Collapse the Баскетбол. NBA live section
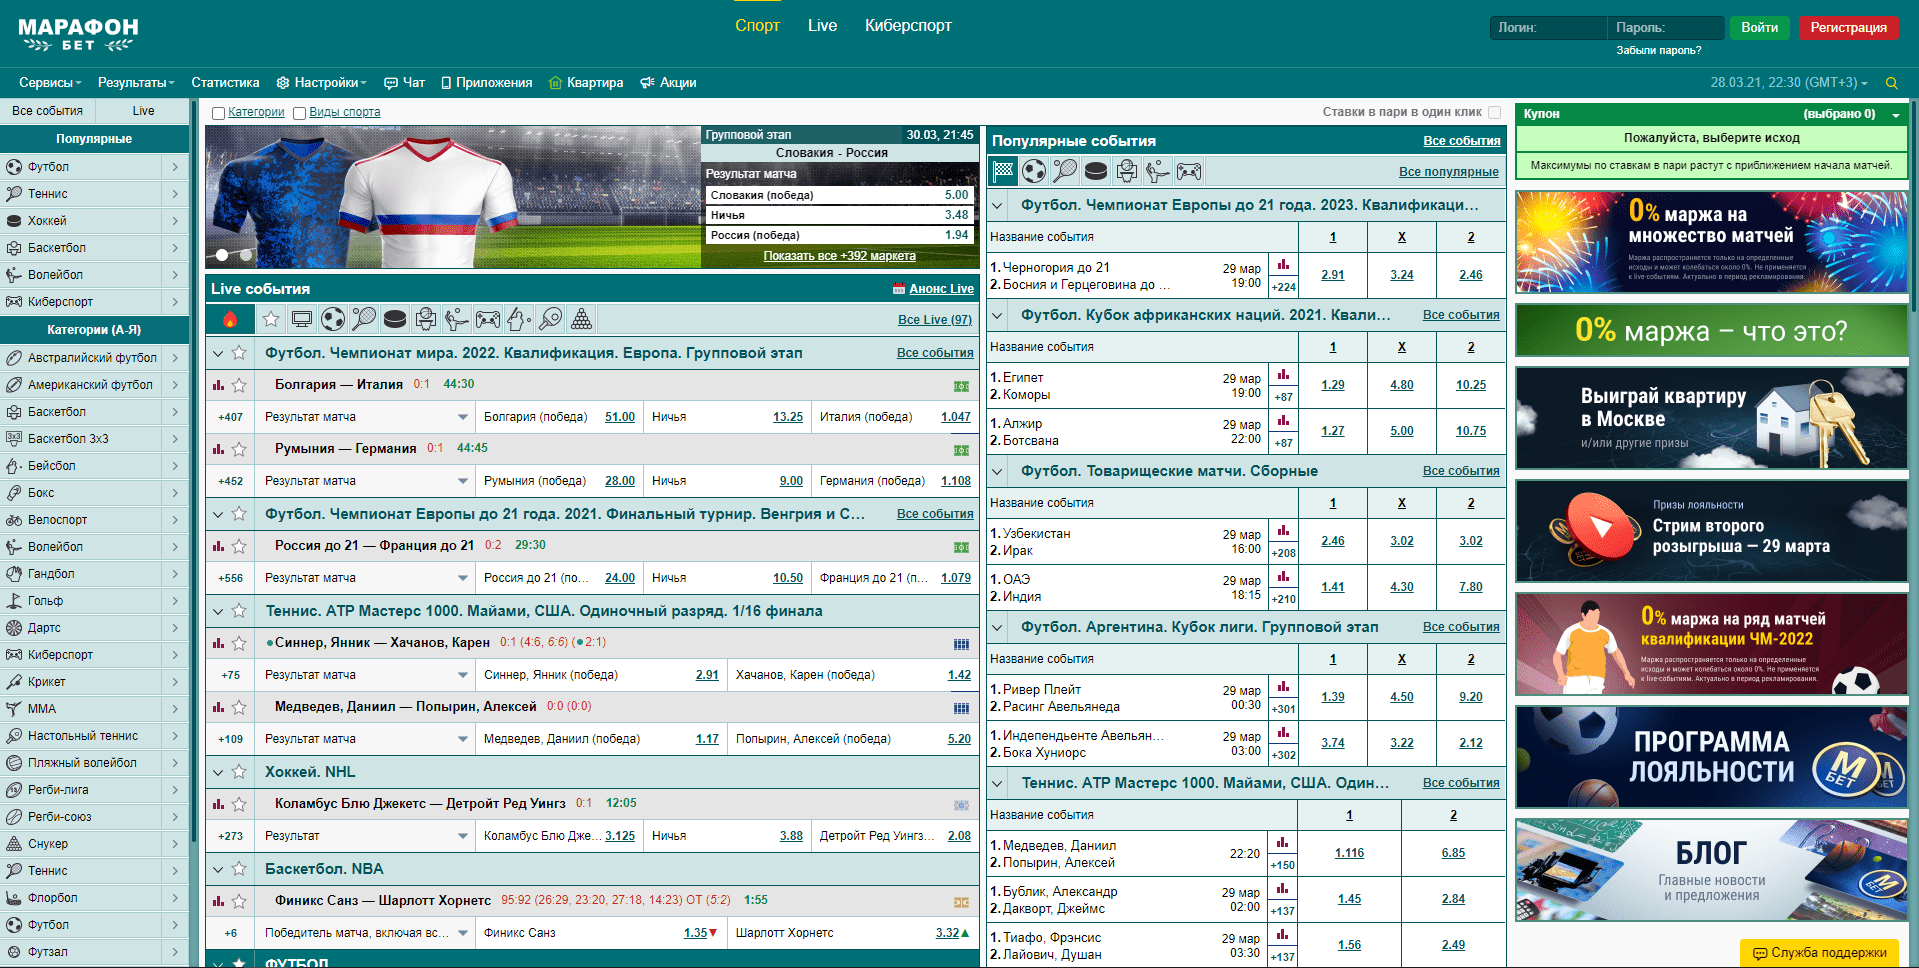The width and height of the screenshot is (1919, 968). [218, 869]
